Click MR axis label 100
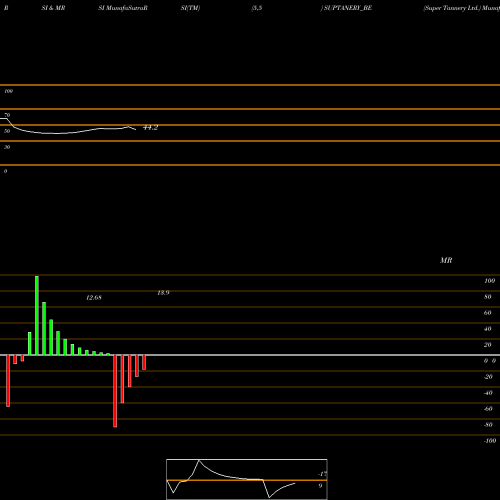500x500 pixels. [x=489, y=281]
